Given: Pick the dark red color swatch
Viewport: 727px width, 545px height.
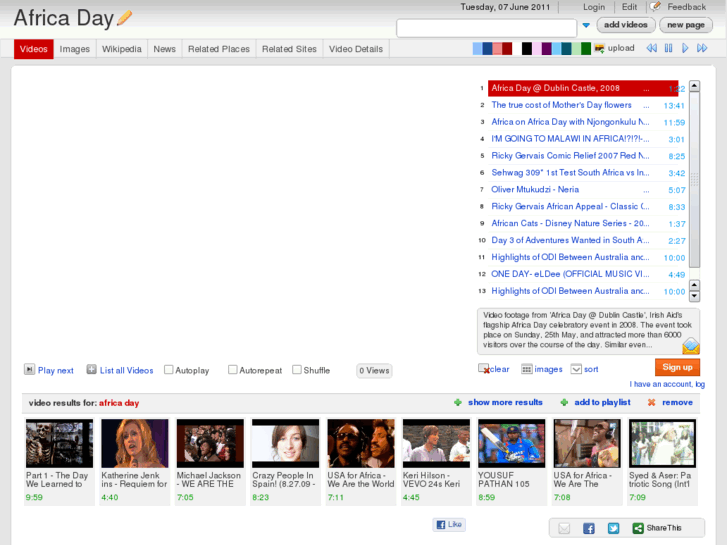Looking at the screenshot, I should (x=507, y=48).
